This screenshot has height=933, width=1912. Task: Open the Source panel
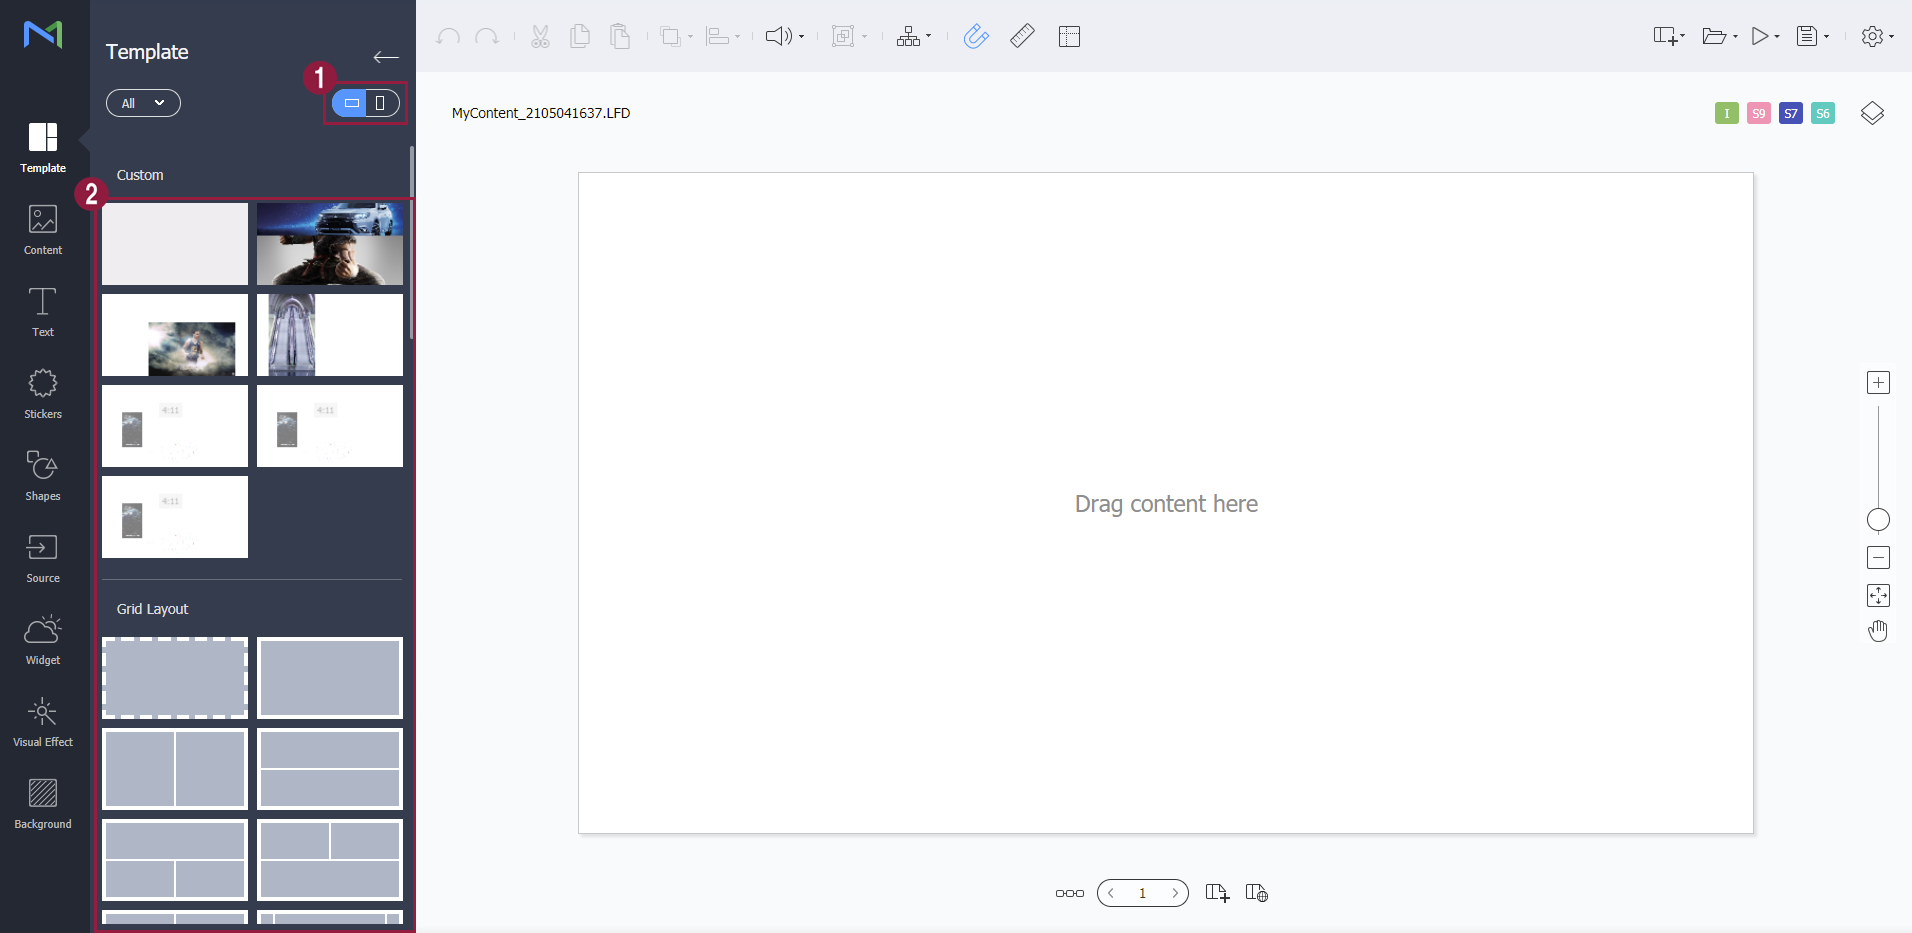(43, 558)
